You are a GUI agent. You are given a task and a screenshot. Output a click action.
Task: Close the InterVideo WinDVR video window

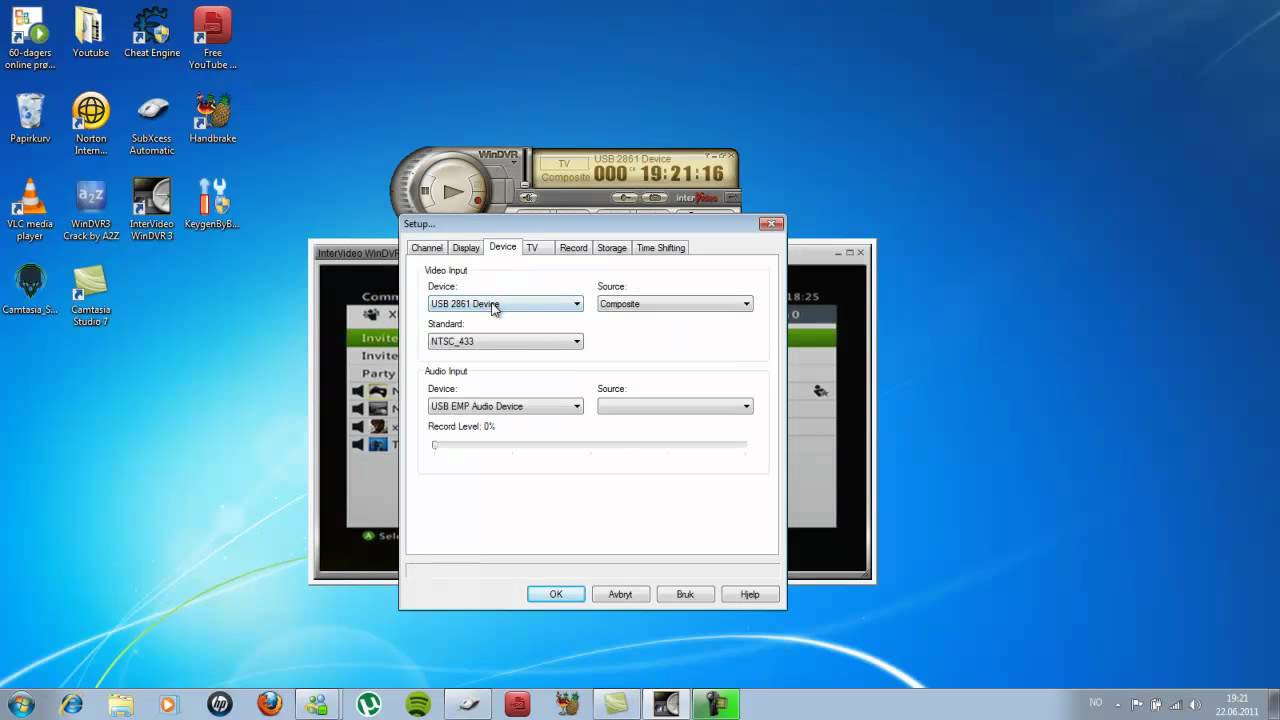[x=860, y=253]
